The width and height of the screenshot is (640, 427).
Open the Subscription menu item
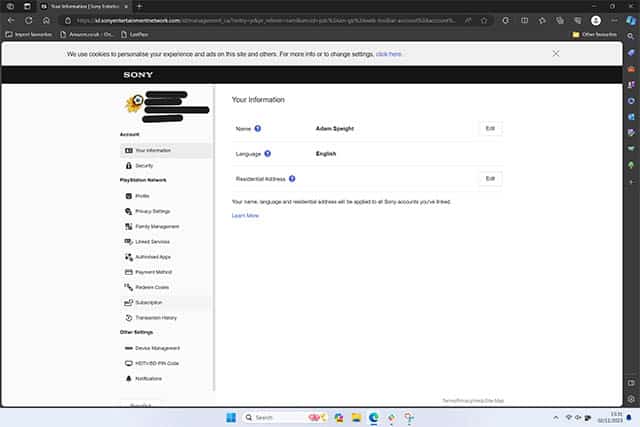coord(148,302)
